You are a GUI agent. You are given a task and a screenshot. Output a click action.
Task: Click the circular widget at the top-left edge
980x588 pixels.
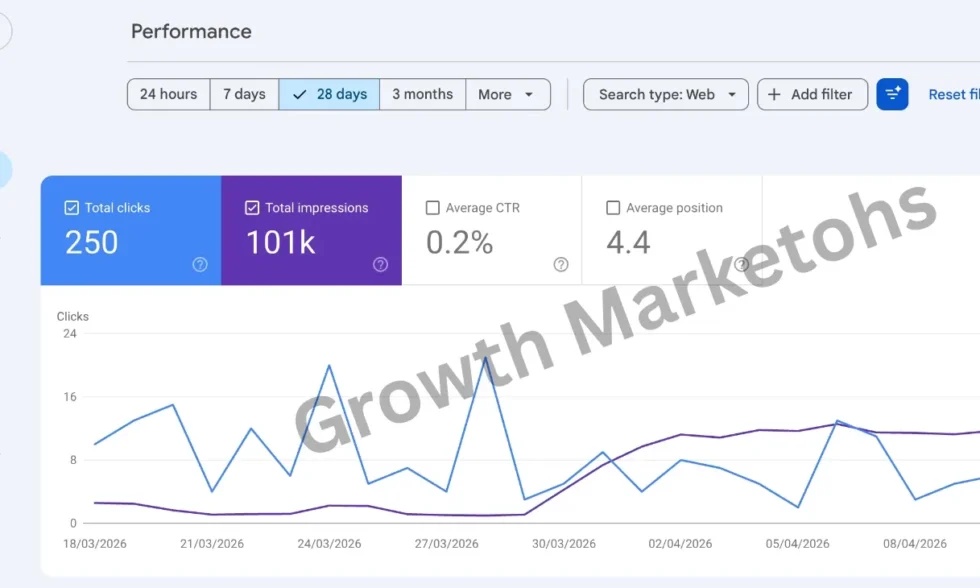point(3,31)
